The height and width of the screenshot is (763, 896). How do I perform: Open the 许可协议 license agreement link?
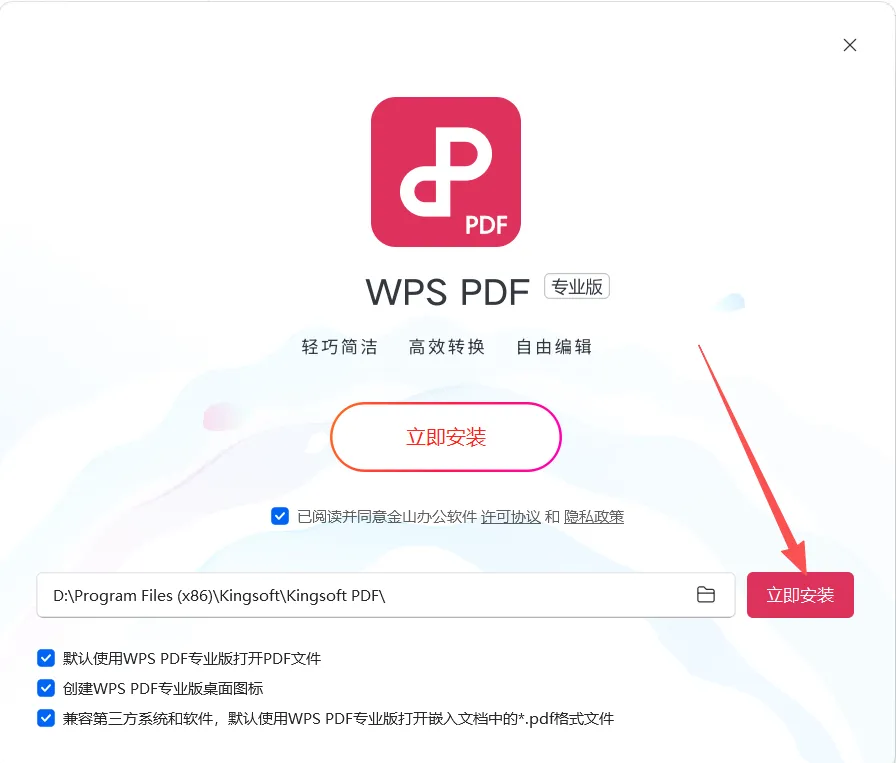pyautogui.click(x=510, y=517)
